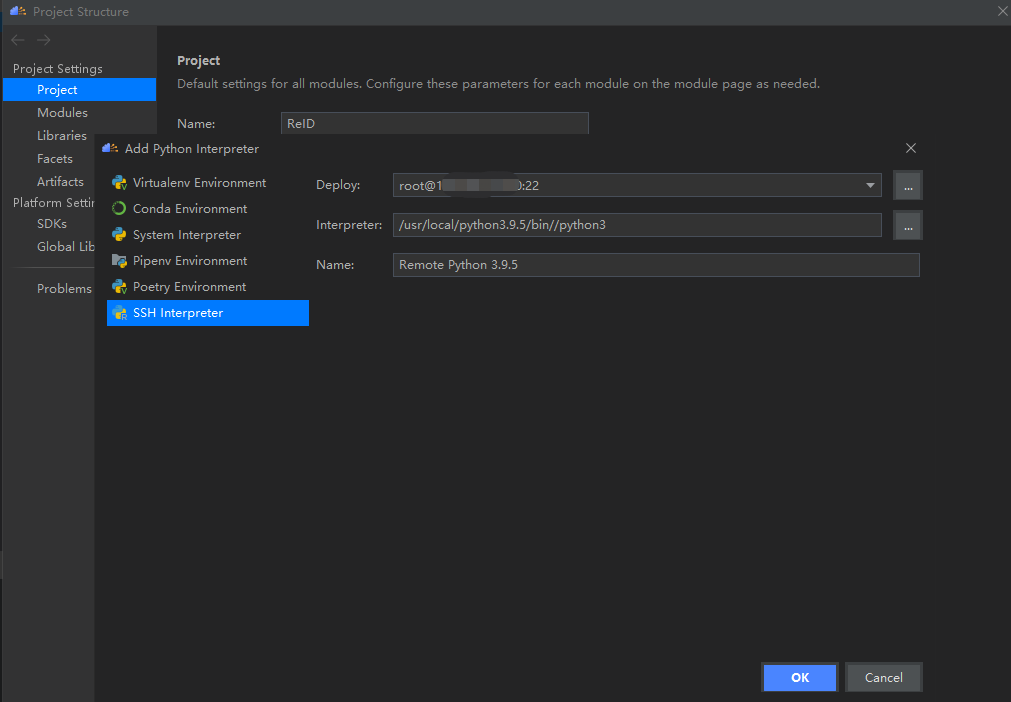Select Modules in Project Settings
Screen dimensions: 1011x702
(x=62, y=113)
